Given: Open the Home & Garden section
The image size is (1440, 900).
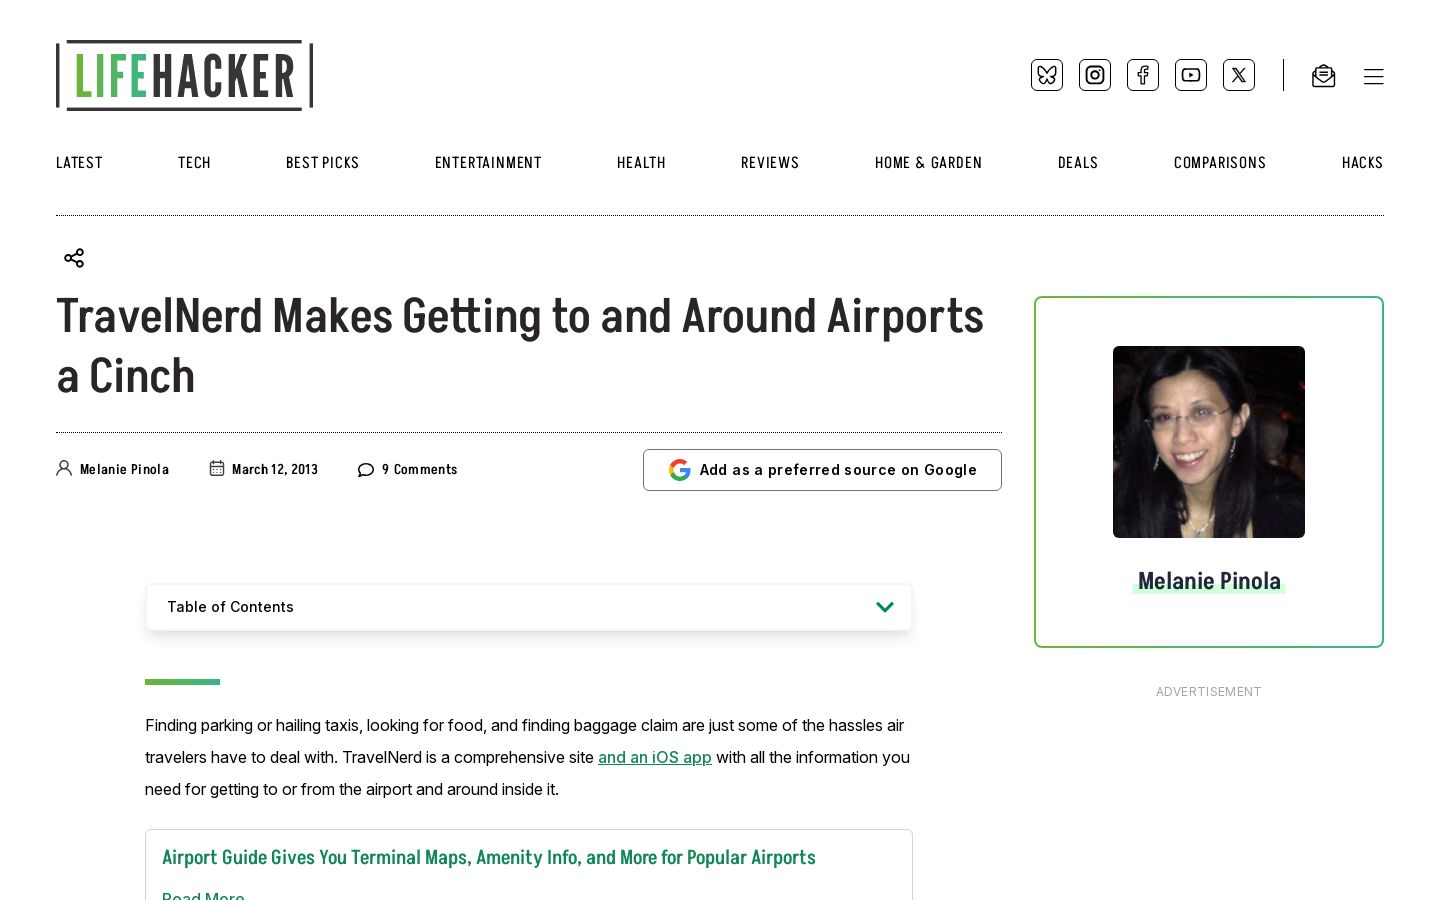Looking at the screenshot, I should [x=928, y=163].
